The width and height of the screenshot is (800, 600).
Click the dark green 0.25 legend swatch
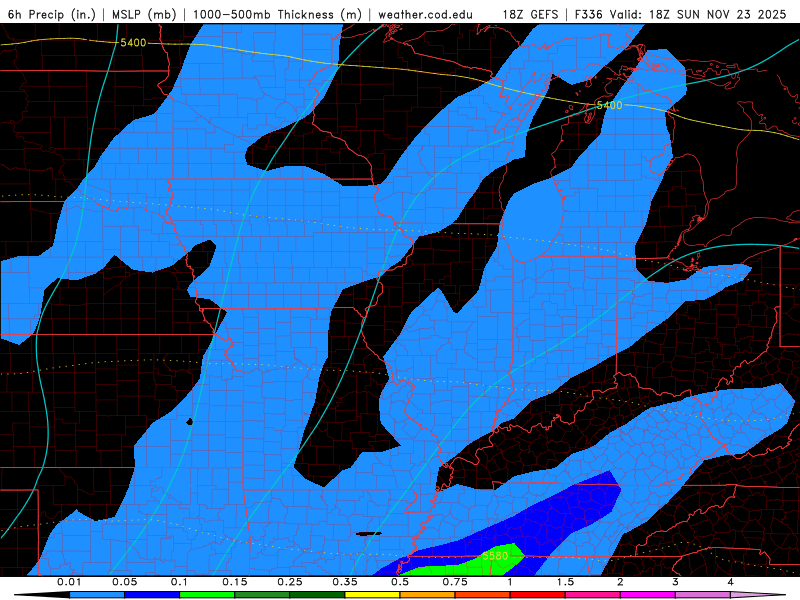click(x=317, y=595)
